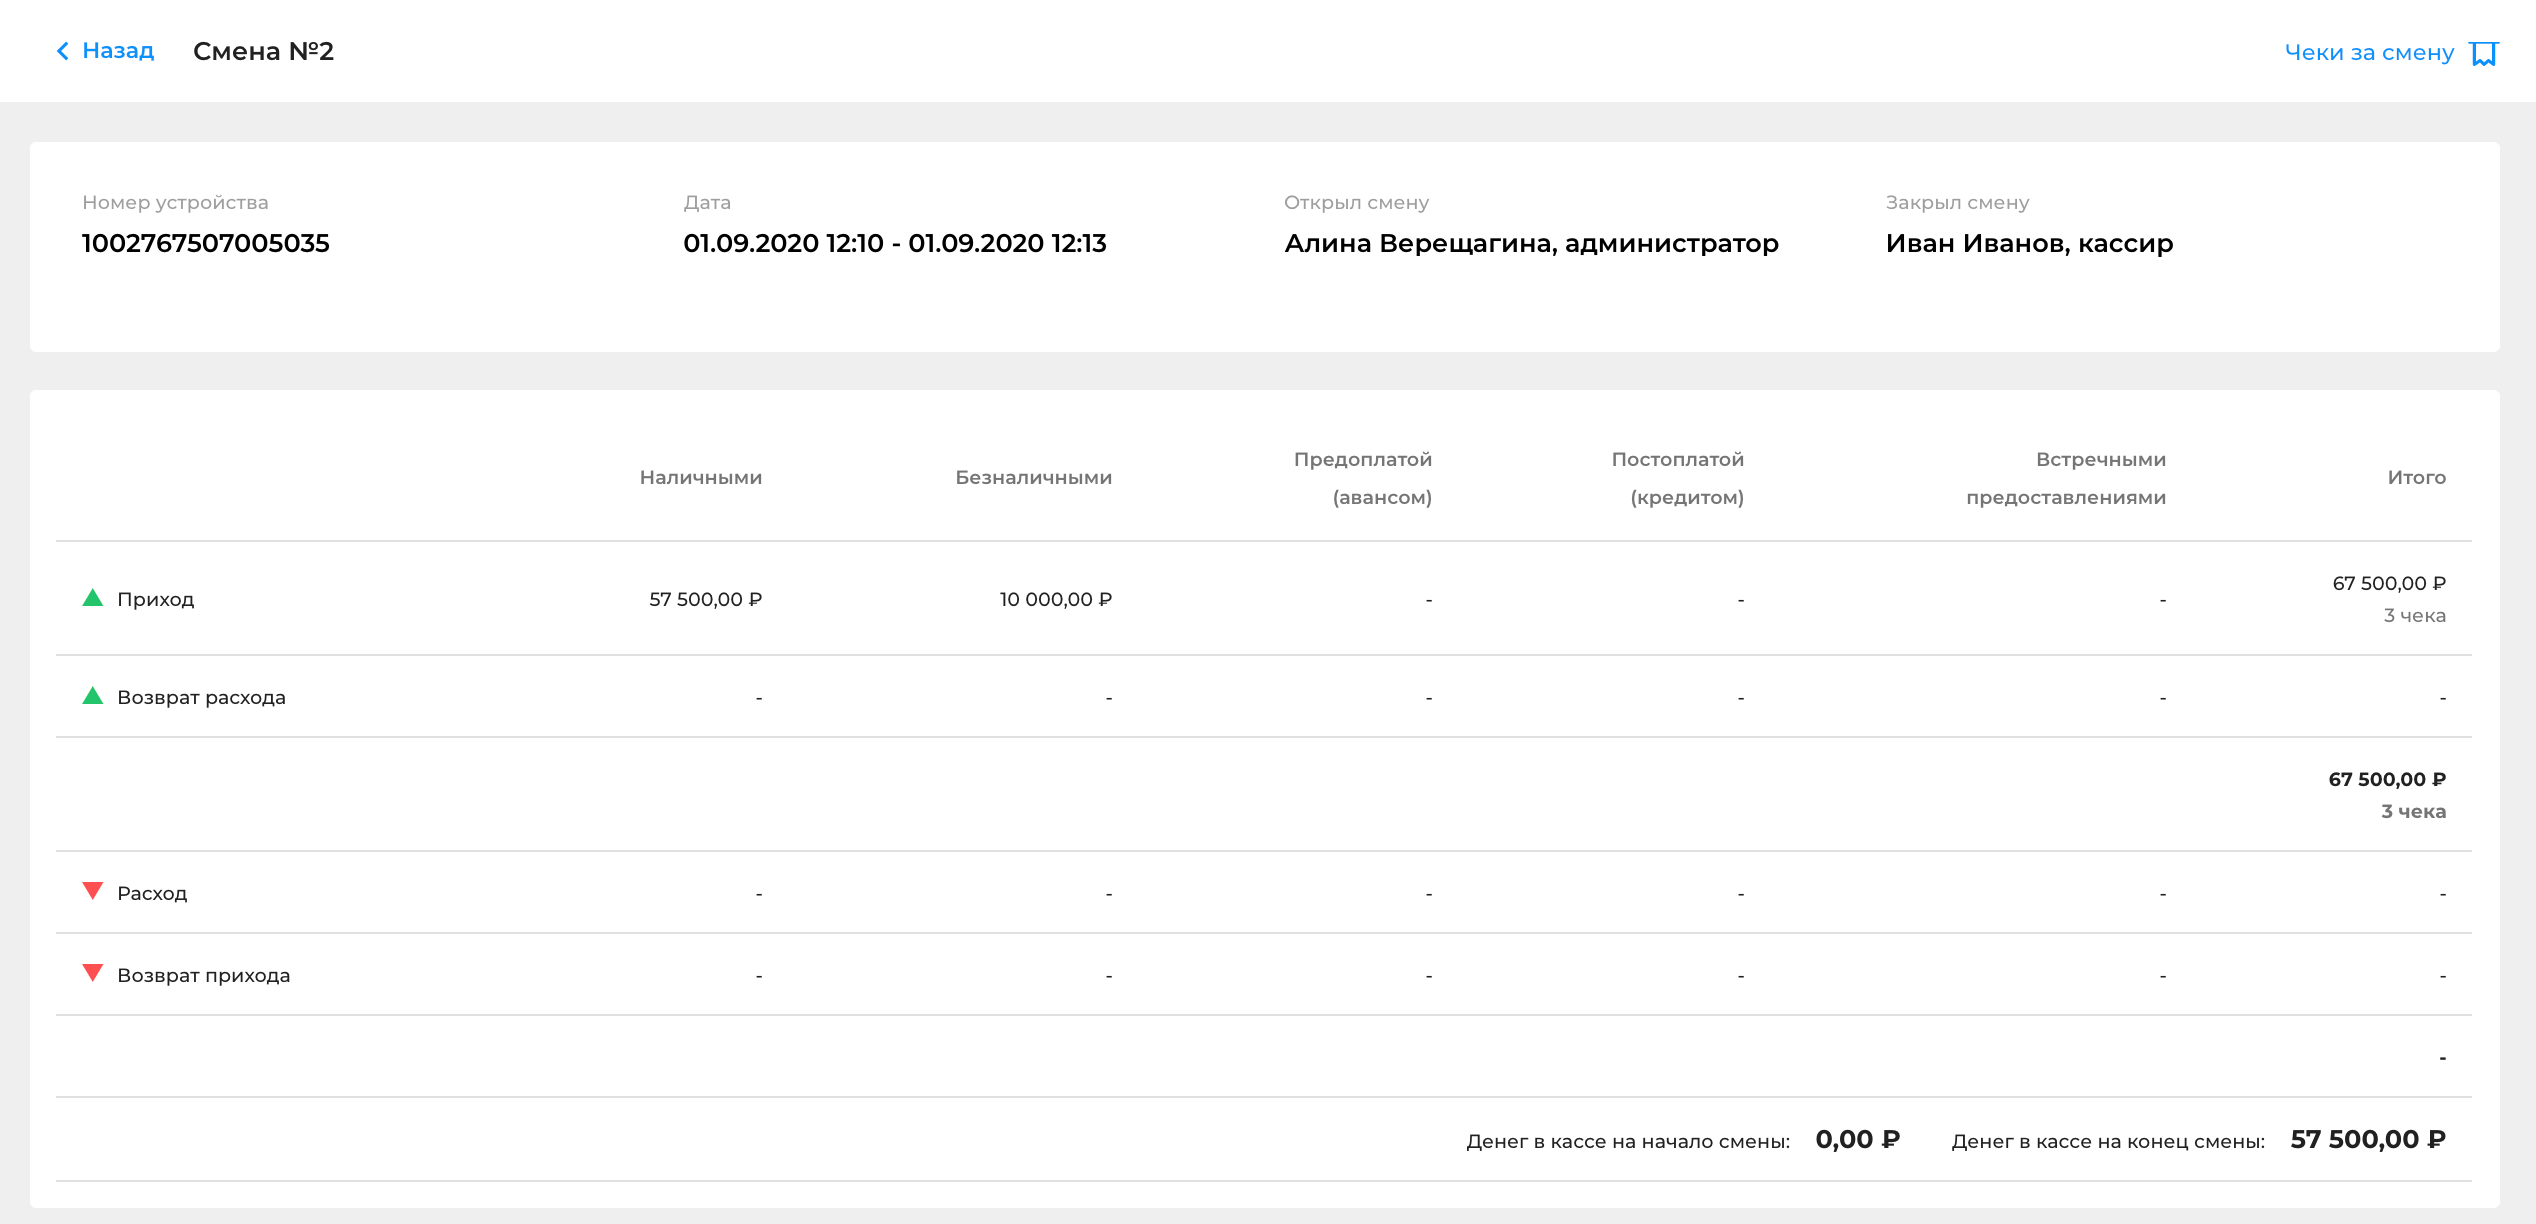
Task: Click the Предоплатой (авансом) column header
Action: click(x=1362, y=478)
